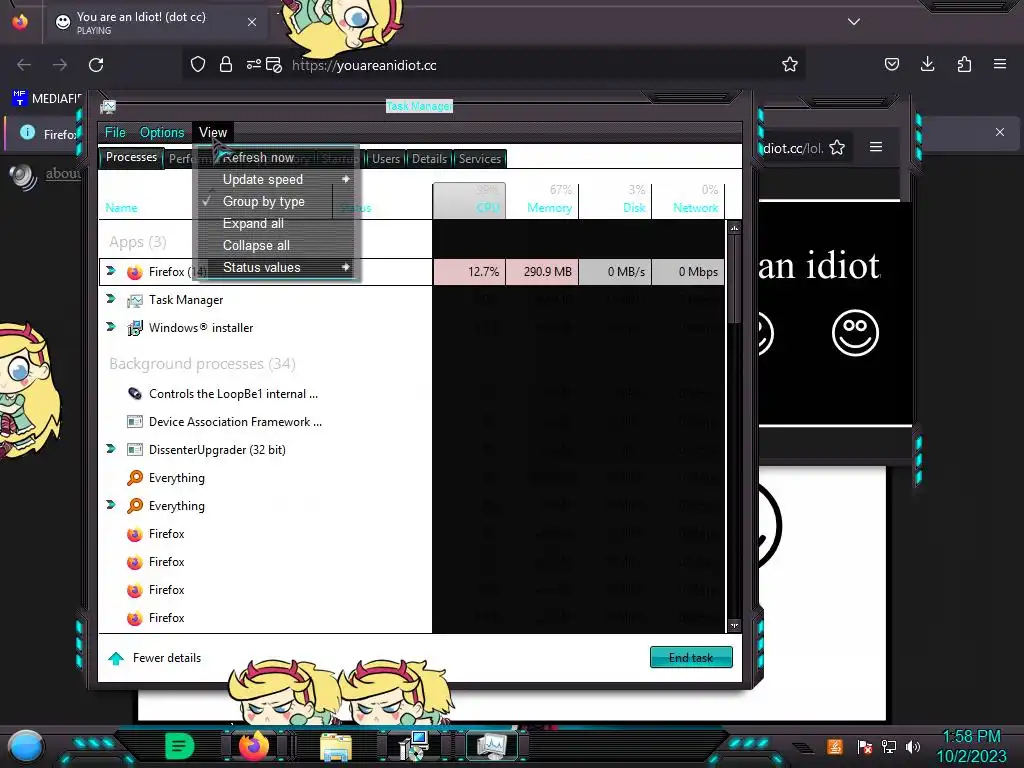Close the You are an Idiot tab

(x=252, y=22)
